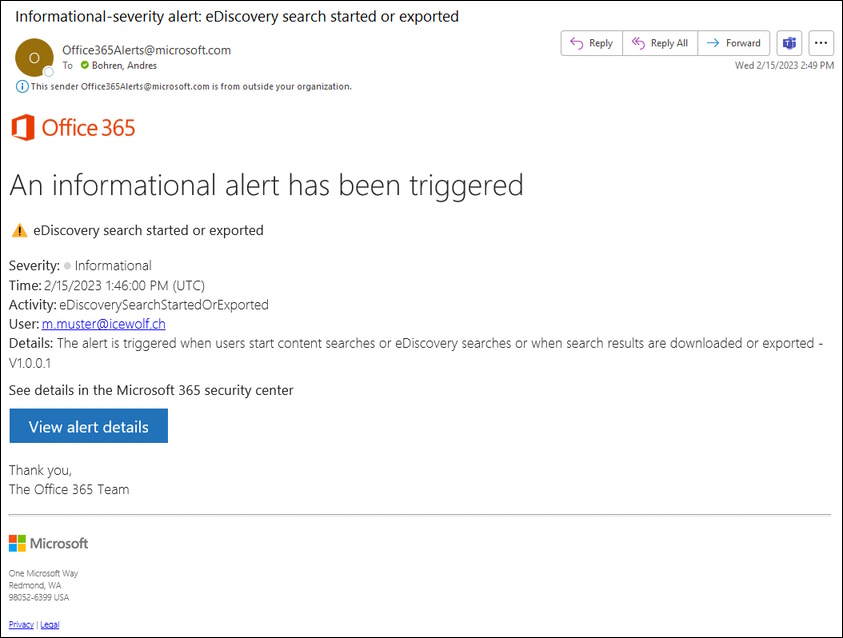Click the Reply button

[x=591, y=43]
